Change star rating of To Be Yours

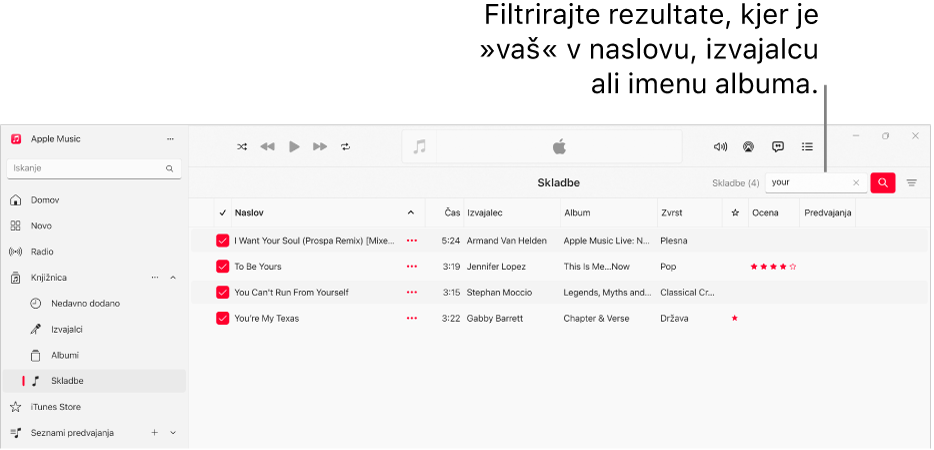773,267
